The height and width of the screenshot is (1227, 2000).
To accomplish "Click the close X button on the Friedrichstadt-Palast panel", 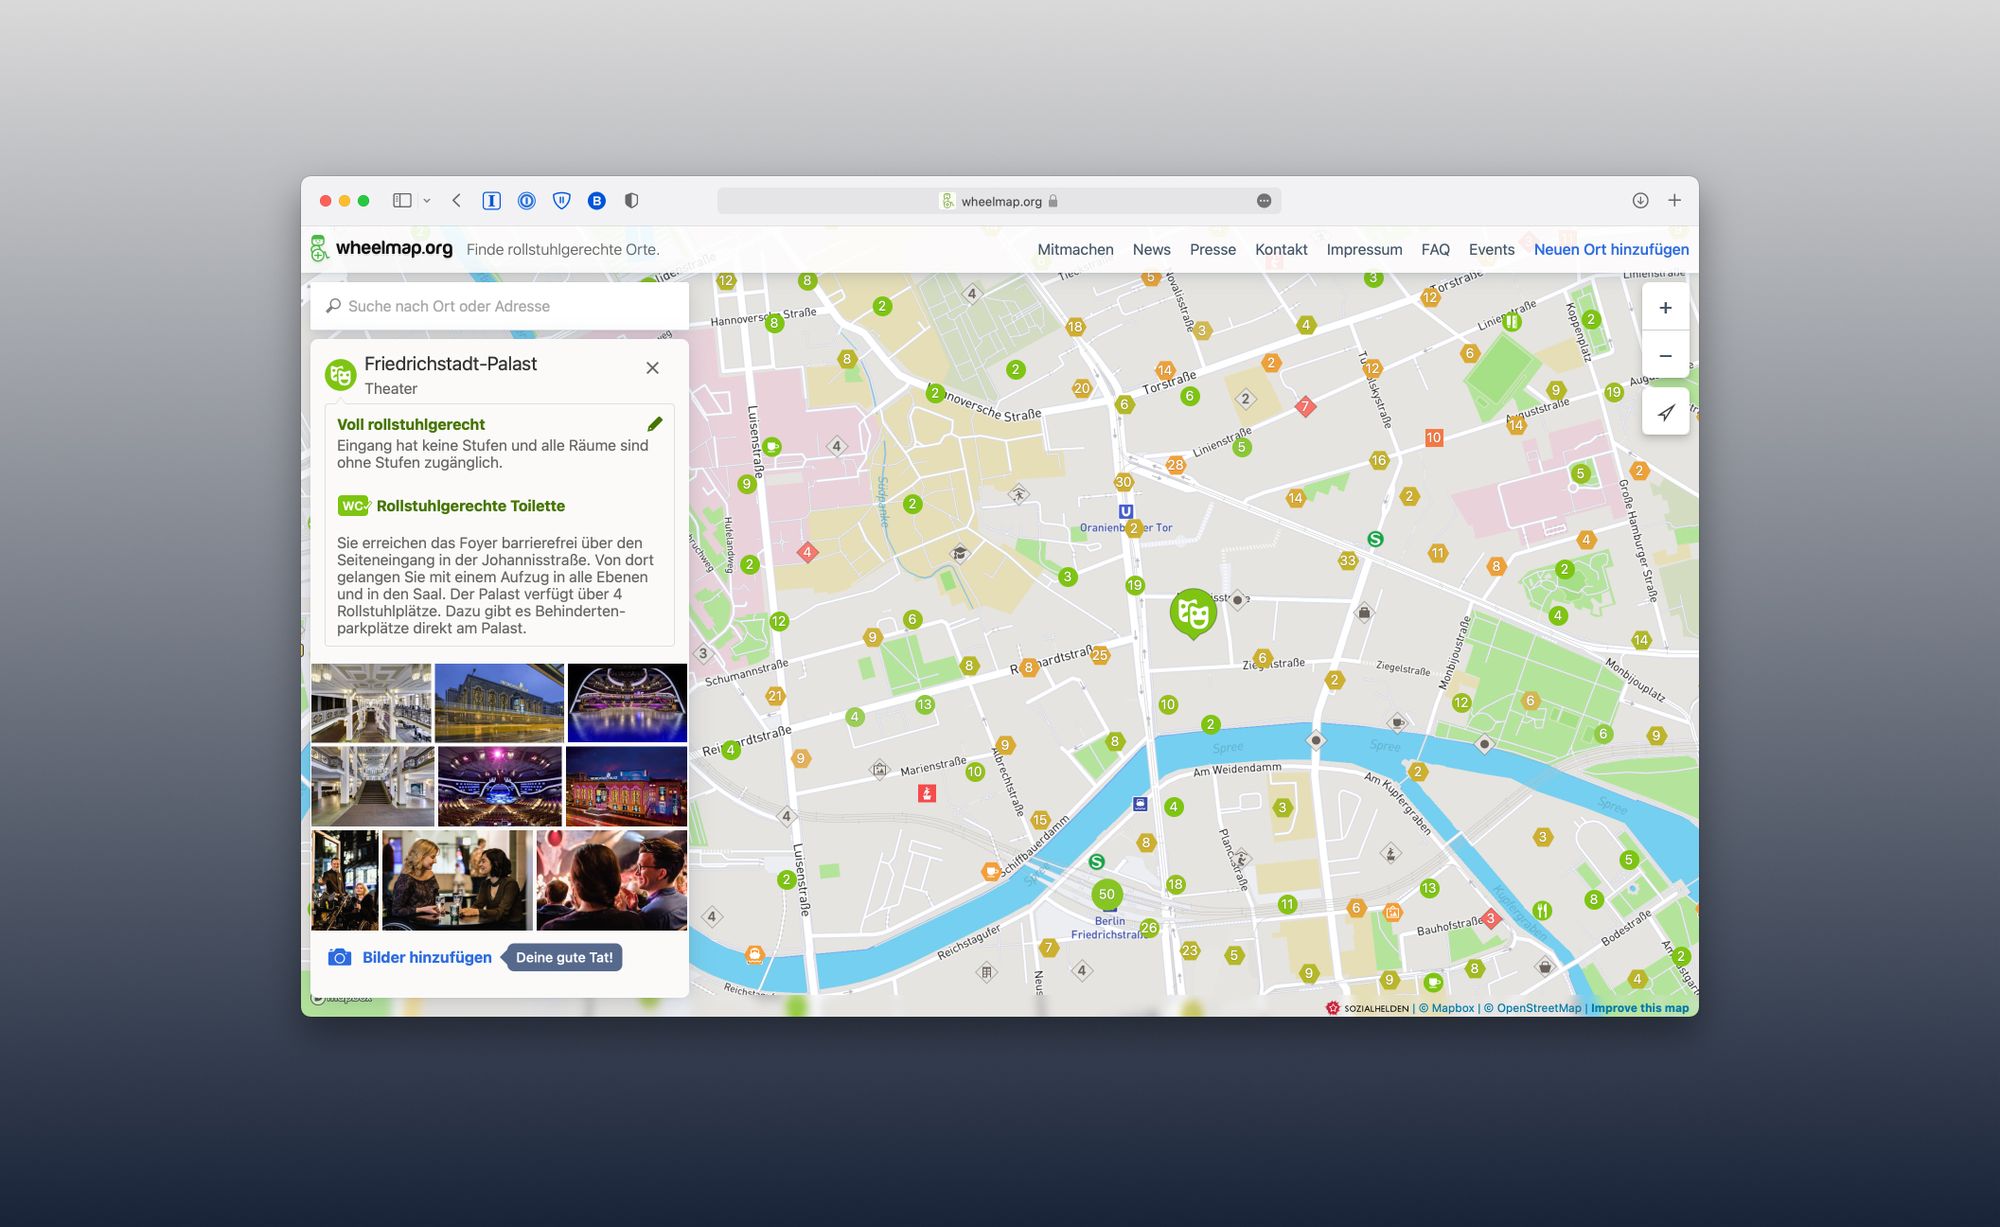I will [x=653, y=369].
